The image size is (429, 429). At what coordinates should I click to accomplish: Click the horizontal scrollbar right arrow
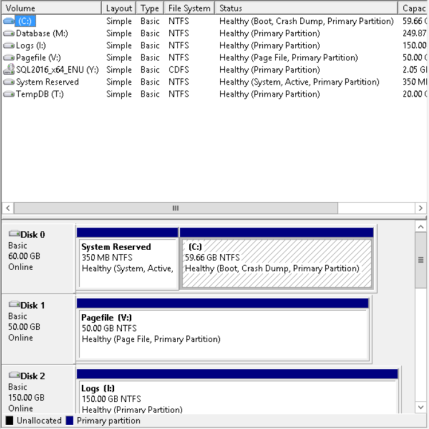tap(421, 208)
